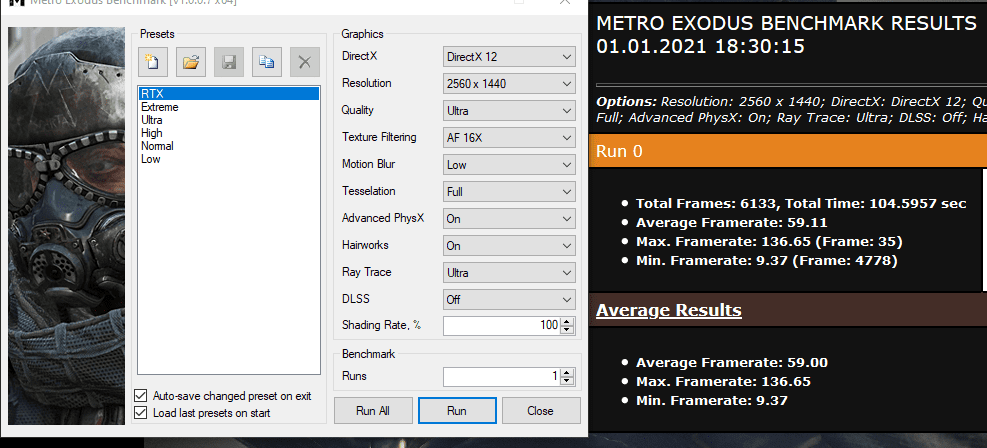Screen dimensions: 987x448
Task: Choose the Low preset
Action: tap(150, 159)
